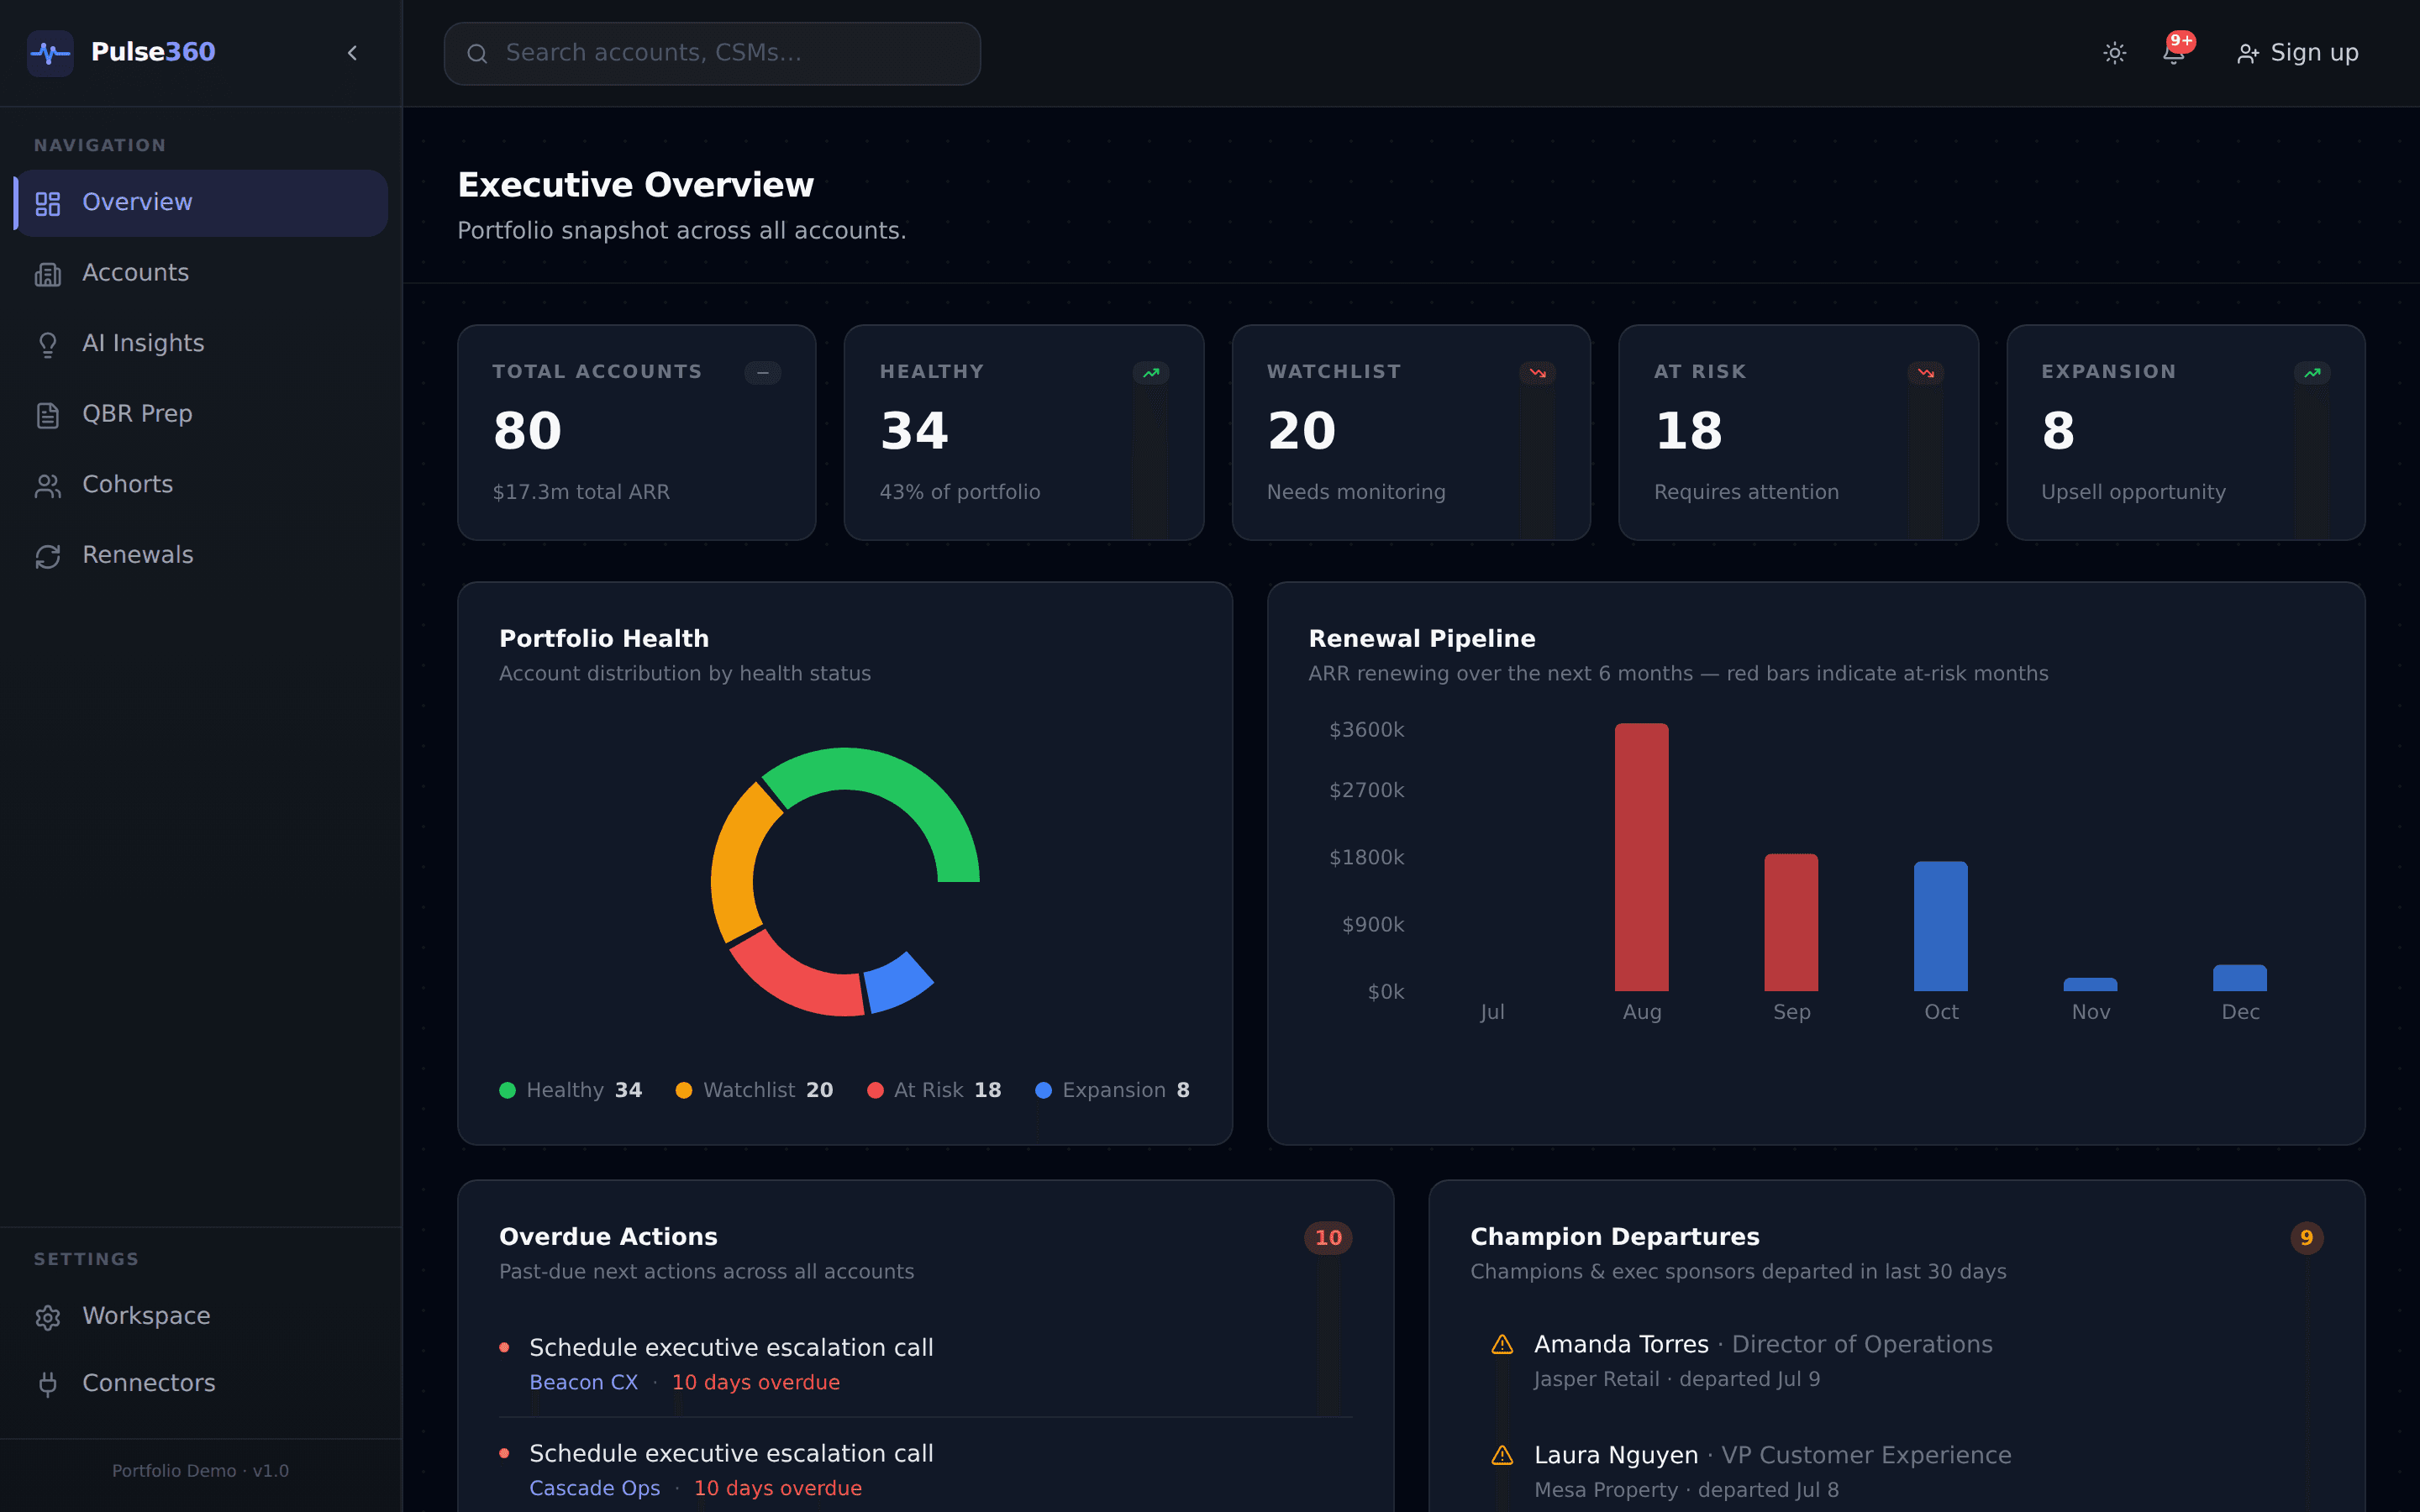Open the Expansion 8 card
The width and height of the screenshot is (2420, 1512).
coord(2186,432)
